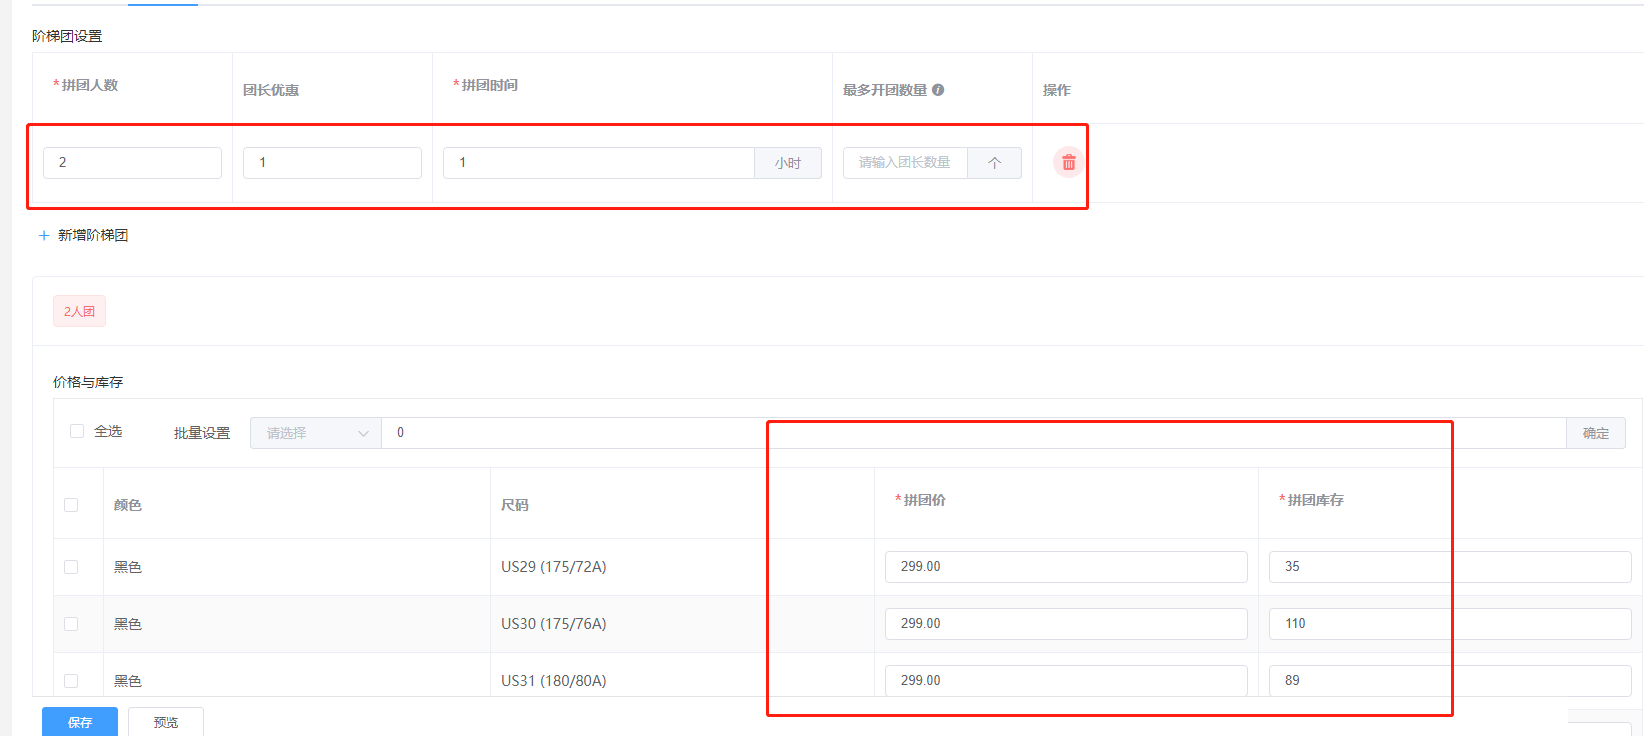Click 黑色 in the US30 (175/76A) row

[x=128, y=624]
